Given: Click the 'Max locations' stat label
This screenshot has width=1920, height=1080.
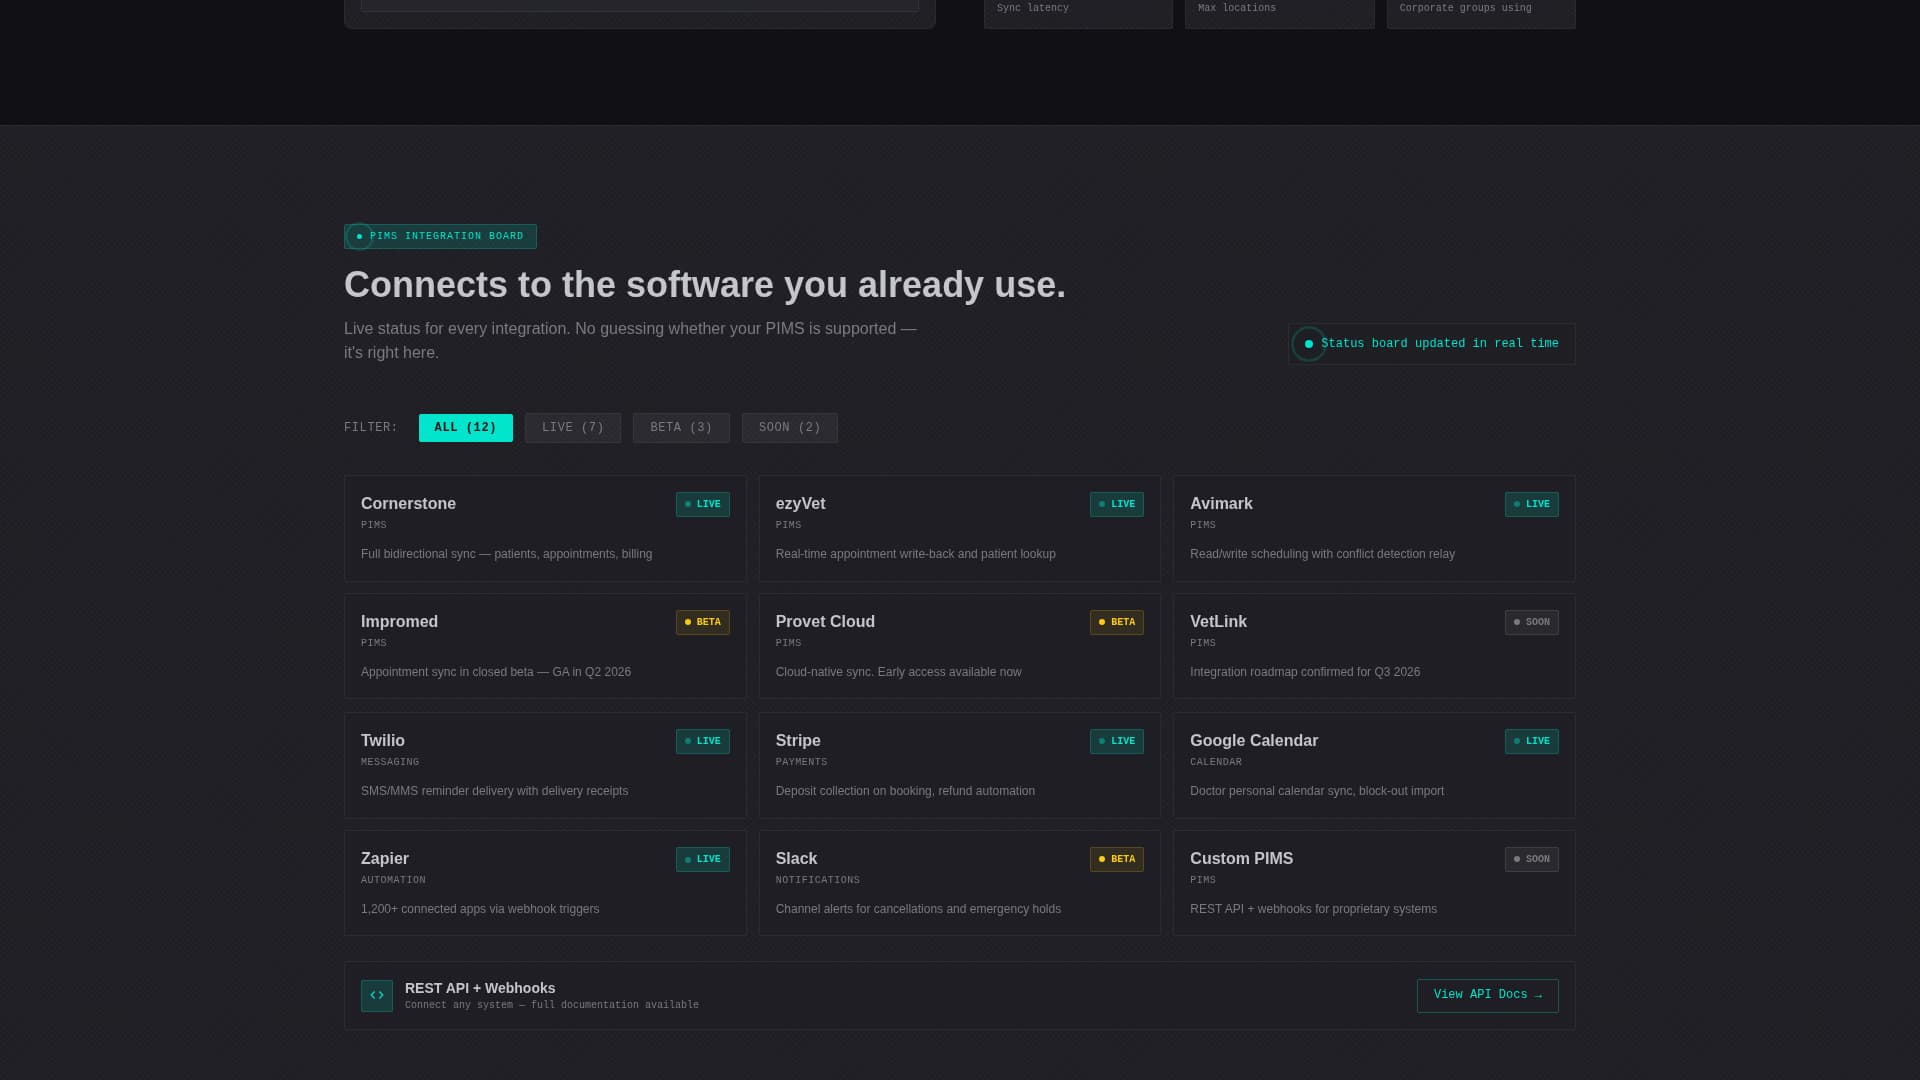Looking at the screenshot, I should click(x=1237, y=8).
